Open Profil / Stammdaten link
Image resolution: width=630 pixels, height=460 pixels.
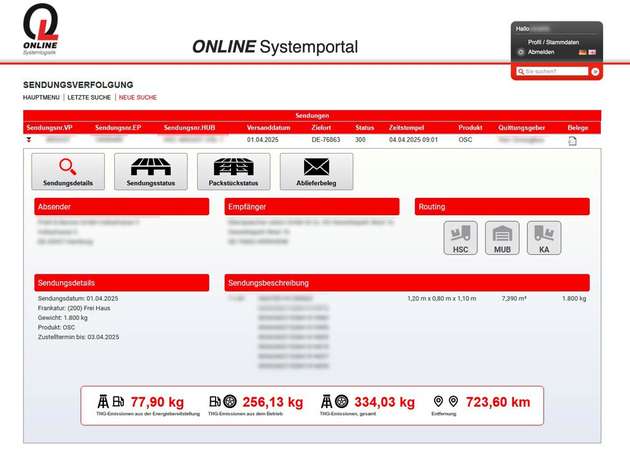(x=553, y=42)
